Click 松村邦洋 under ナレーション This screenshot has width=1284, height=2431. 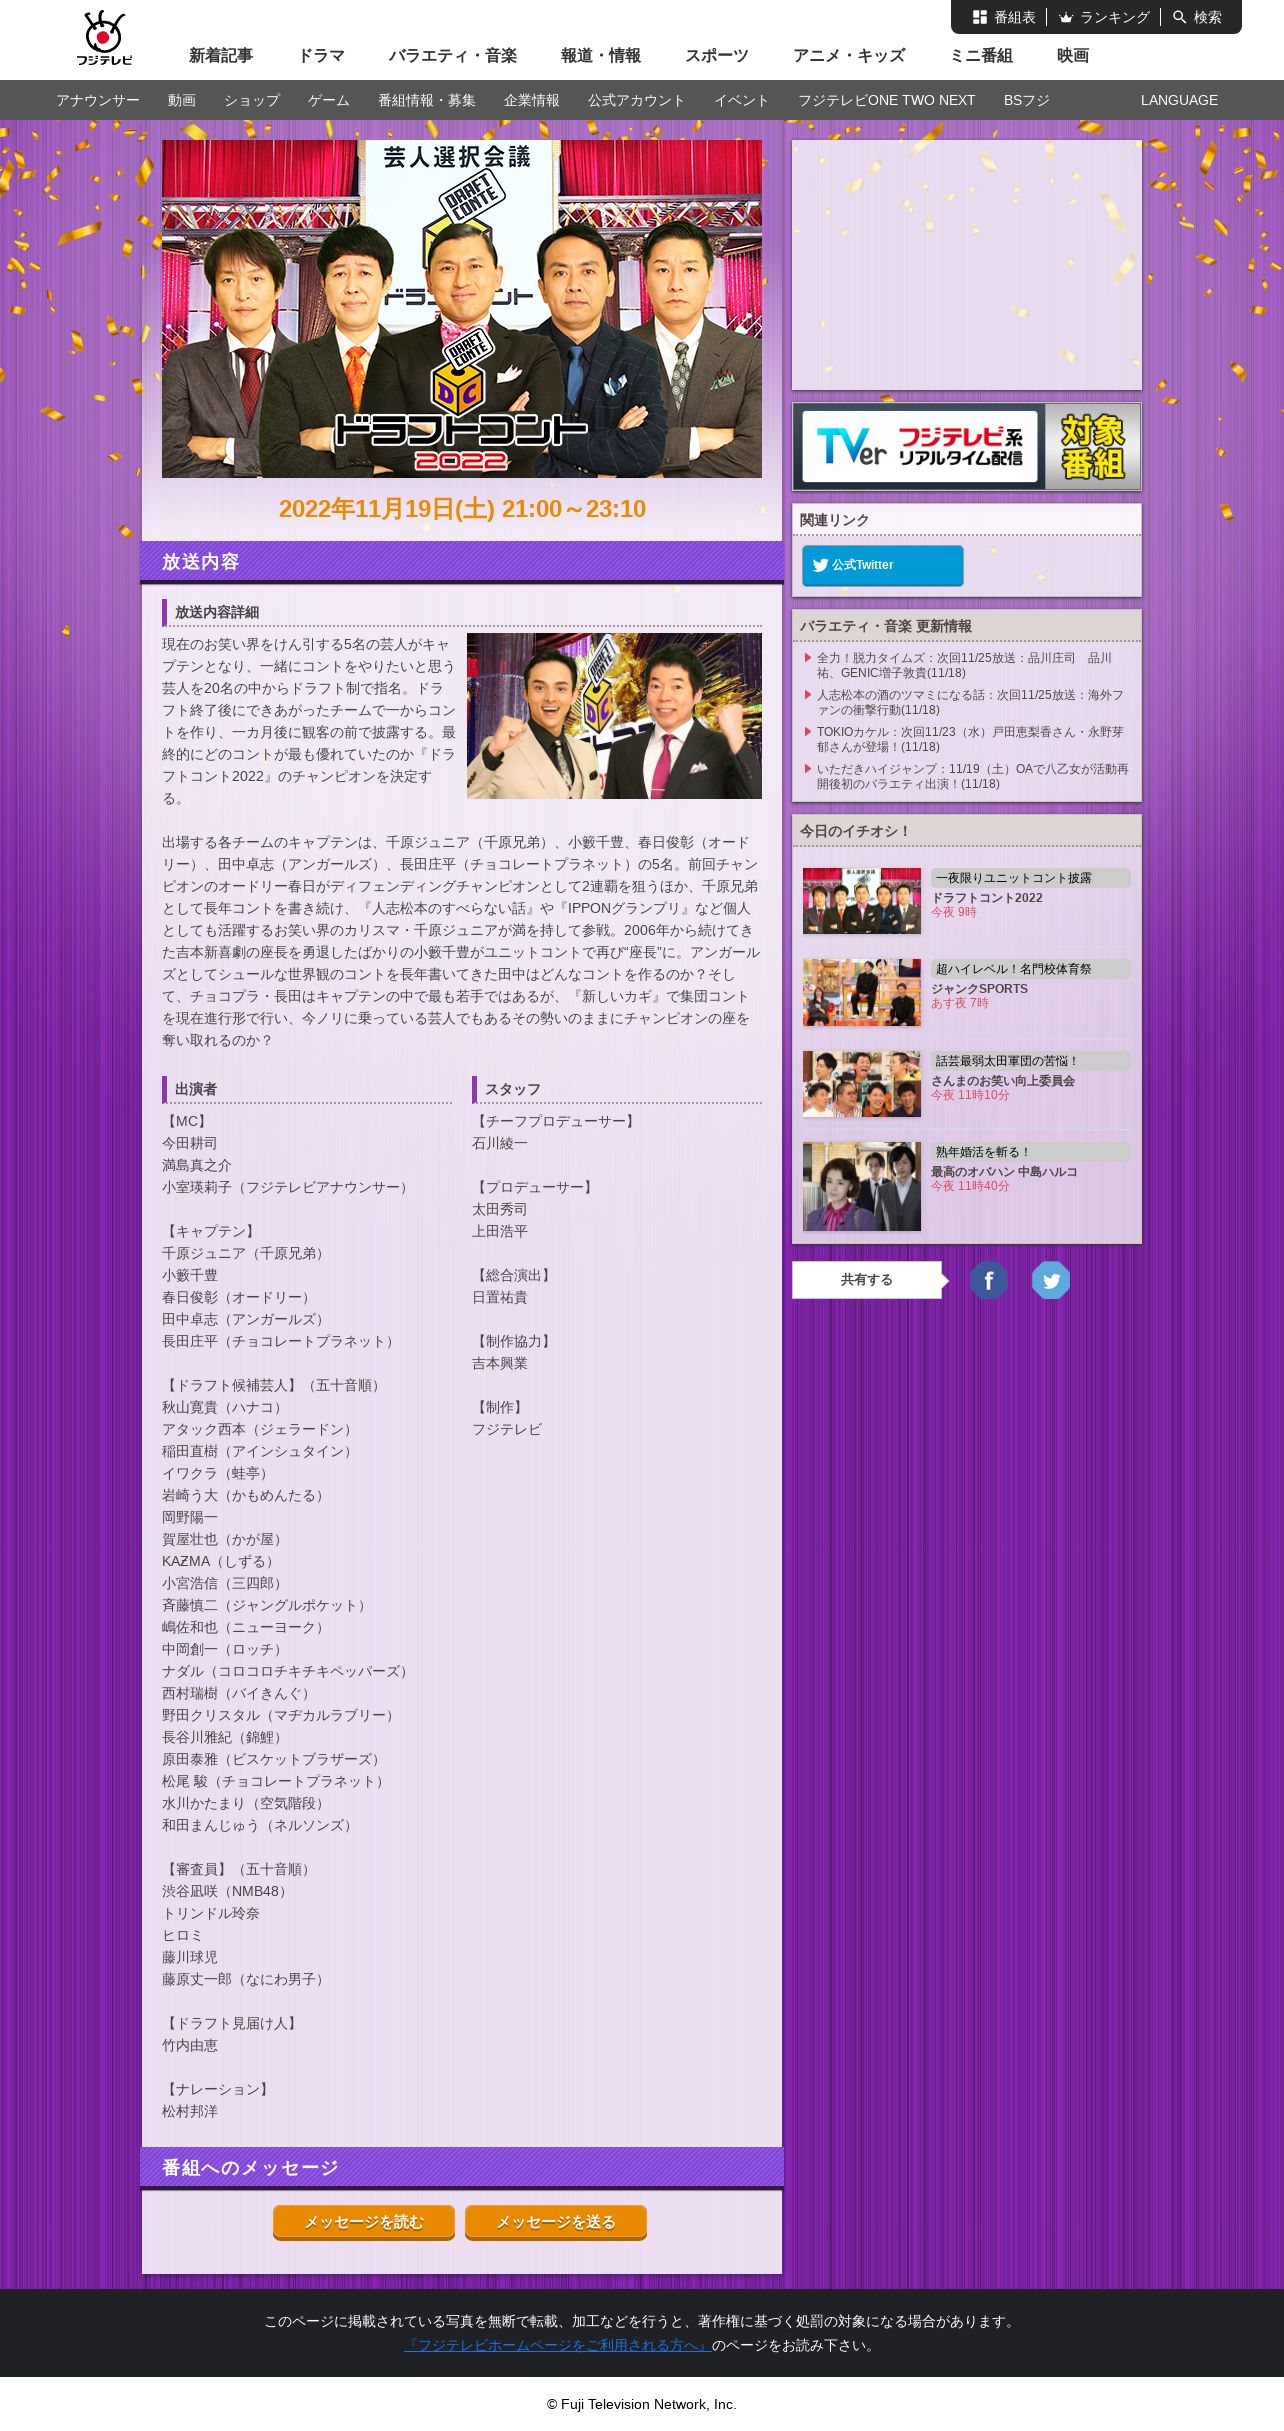pos(190,2111)
